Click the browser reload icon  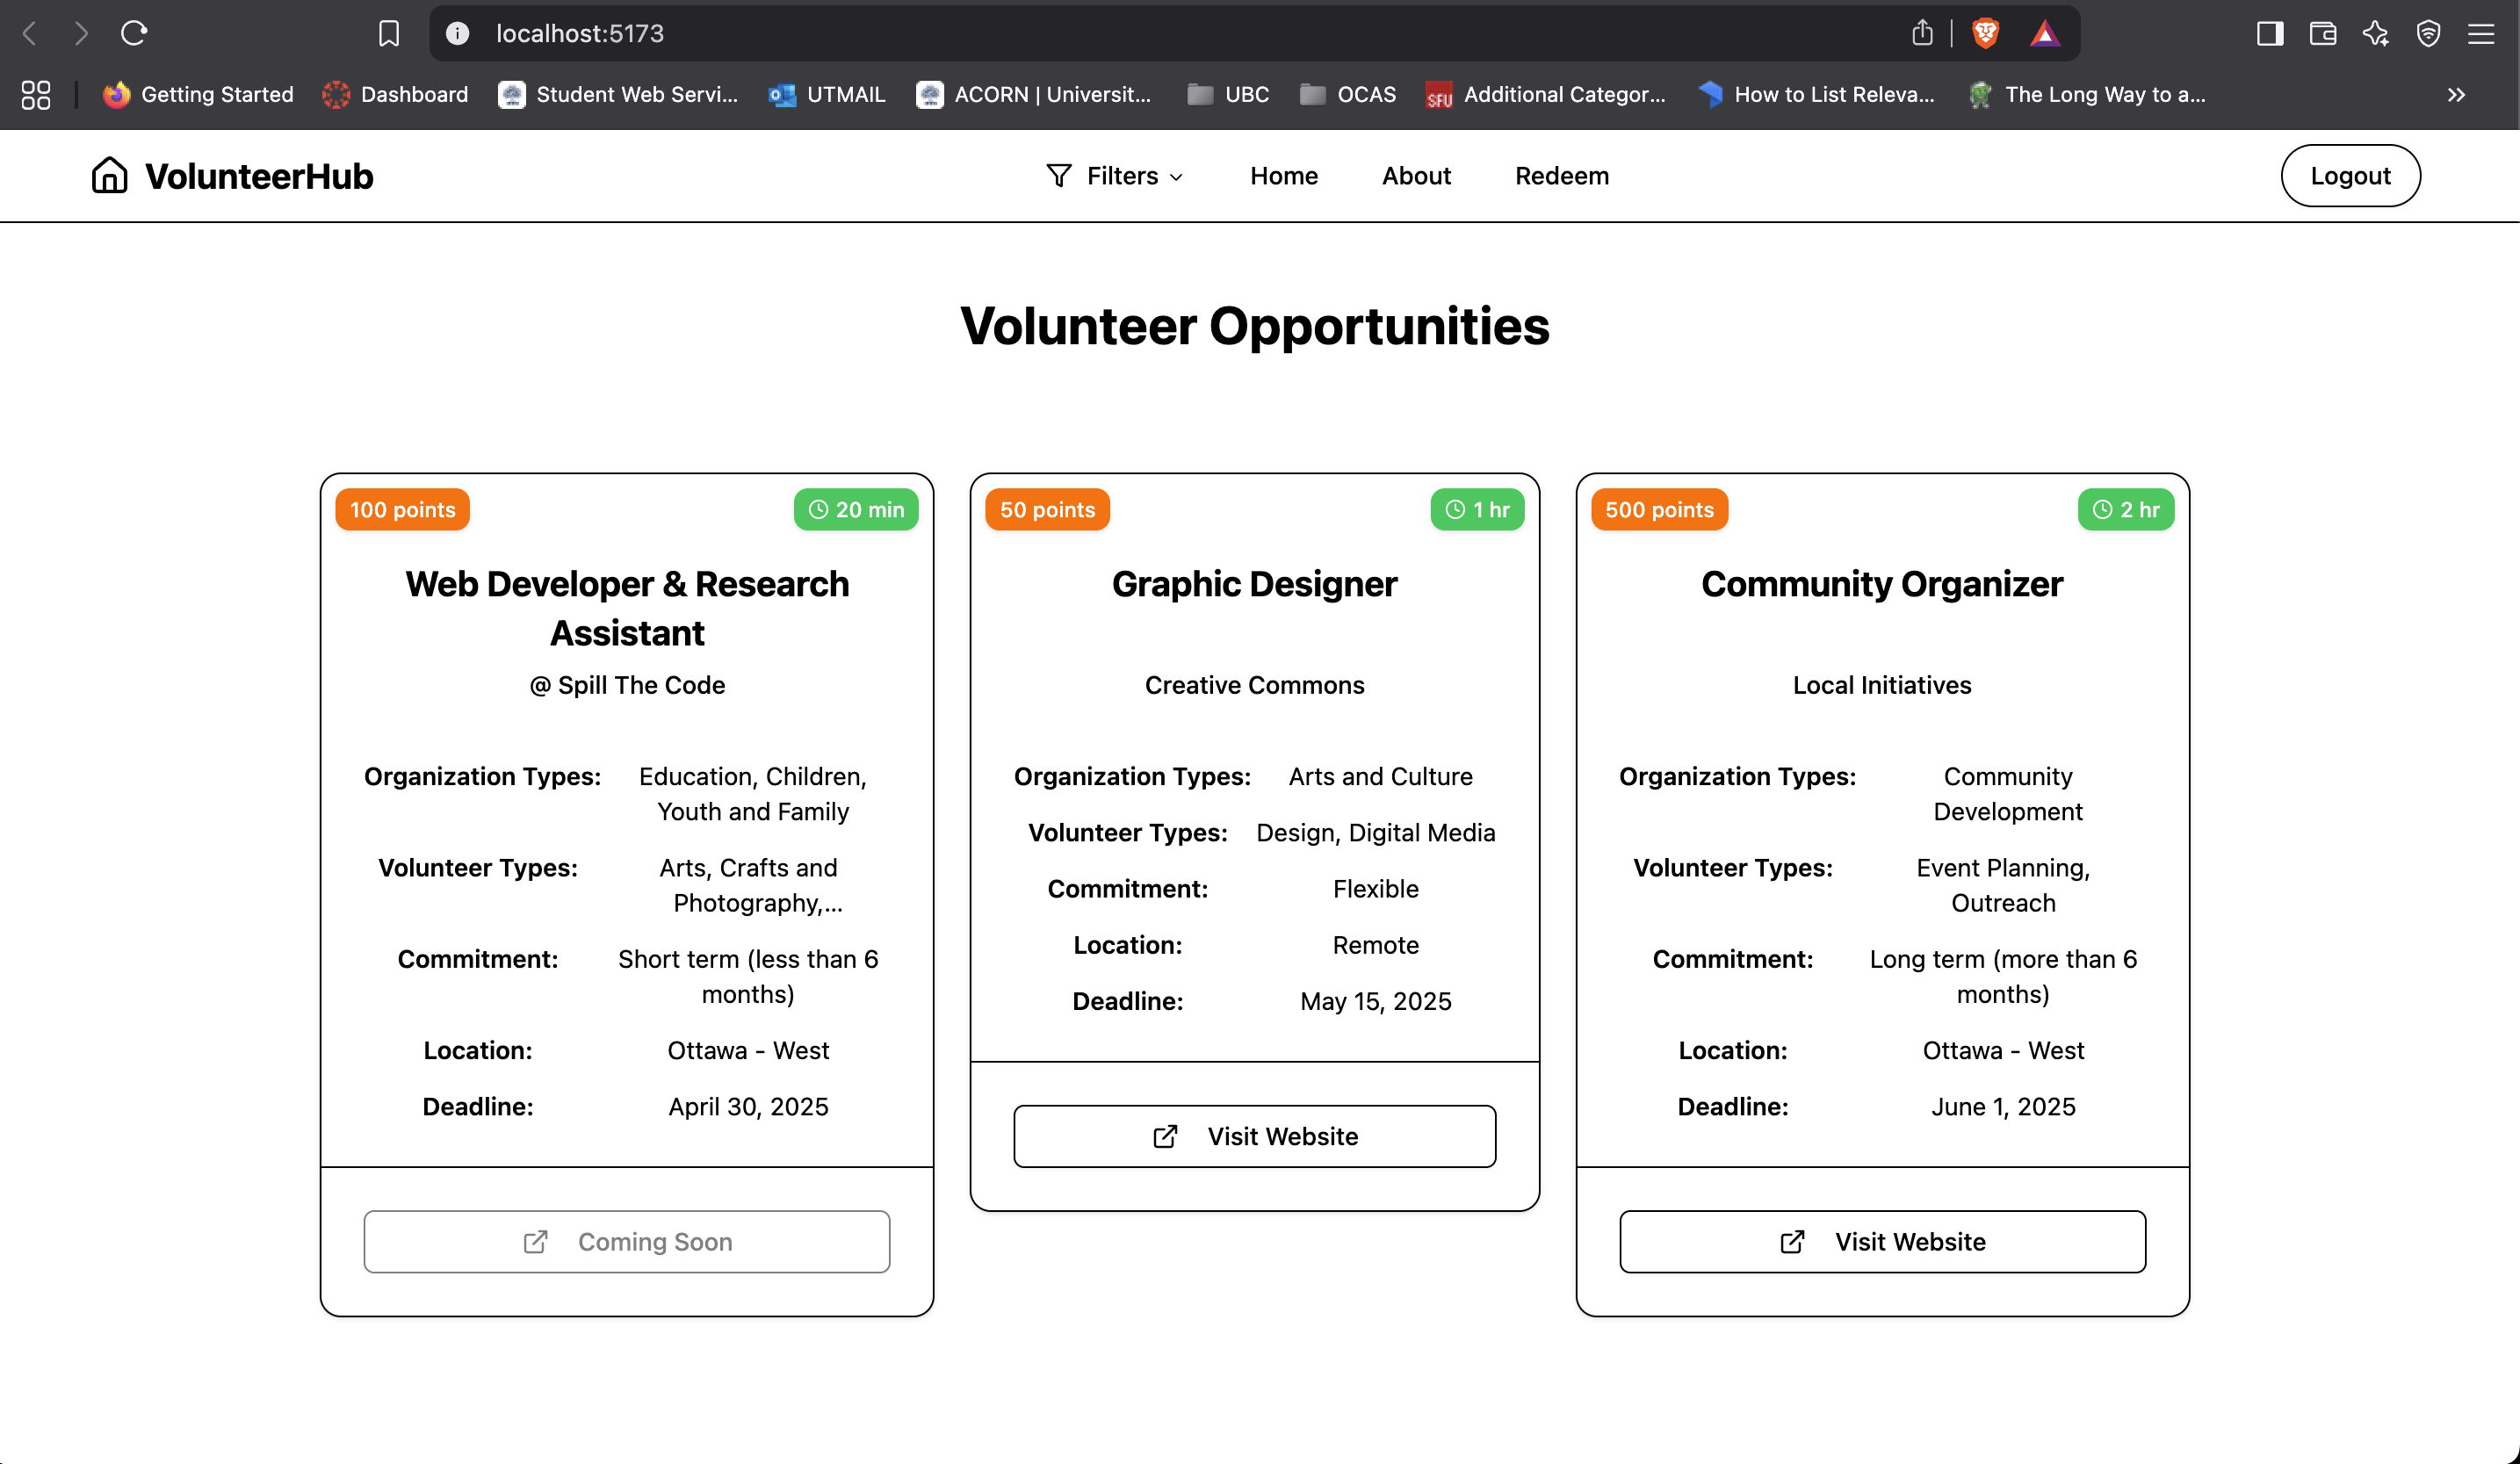click(134, 33)
